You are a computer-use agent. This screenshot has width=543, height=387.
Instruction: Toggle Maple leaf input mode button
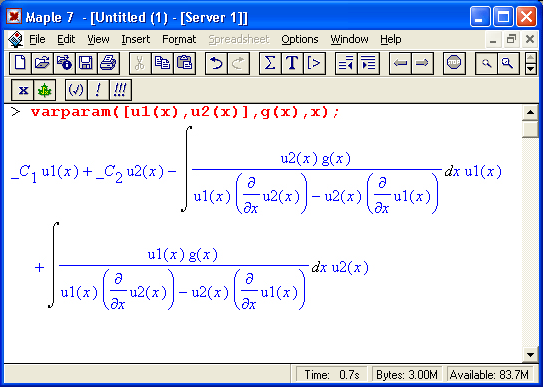[45, 90]
